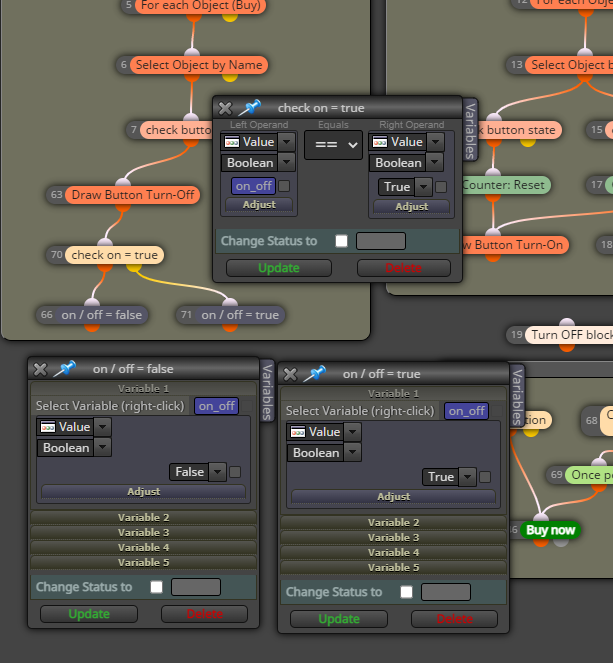
Task: Select the green 'Buy now' node
Action: pos(550,530)
